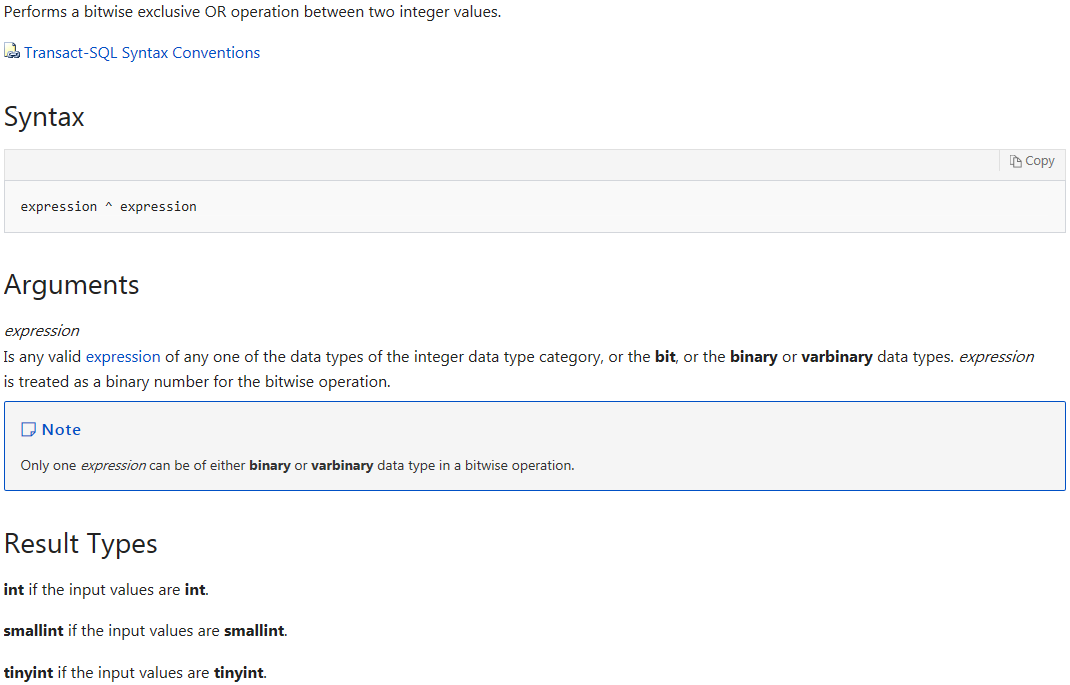The height and width of the screenshot is (685, 1070).
Task: Click the bold varbinary data type in the note
Action: pos(342,465)
